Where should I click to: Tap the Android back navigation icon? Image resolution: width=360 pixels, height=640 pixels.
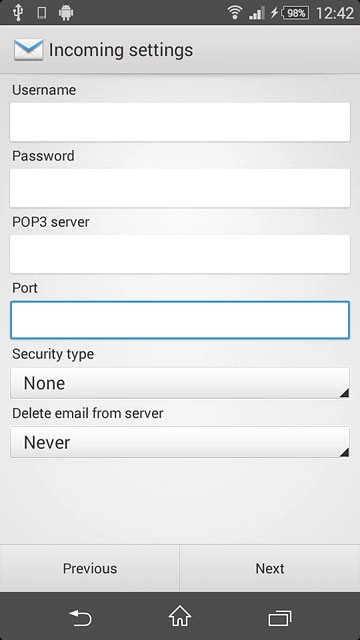pyautogui.click(x=80, y=618)
